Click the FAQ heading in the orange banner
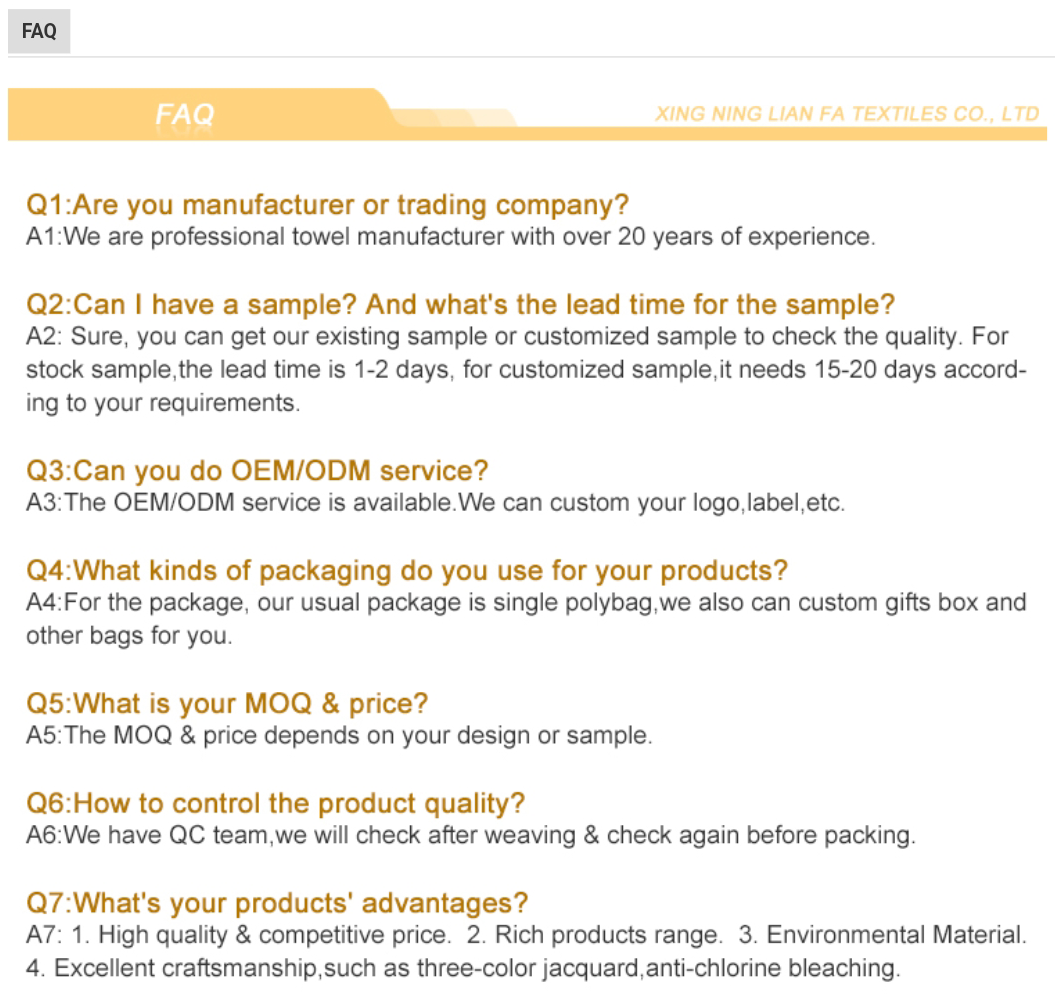 (x=185, y=114)
